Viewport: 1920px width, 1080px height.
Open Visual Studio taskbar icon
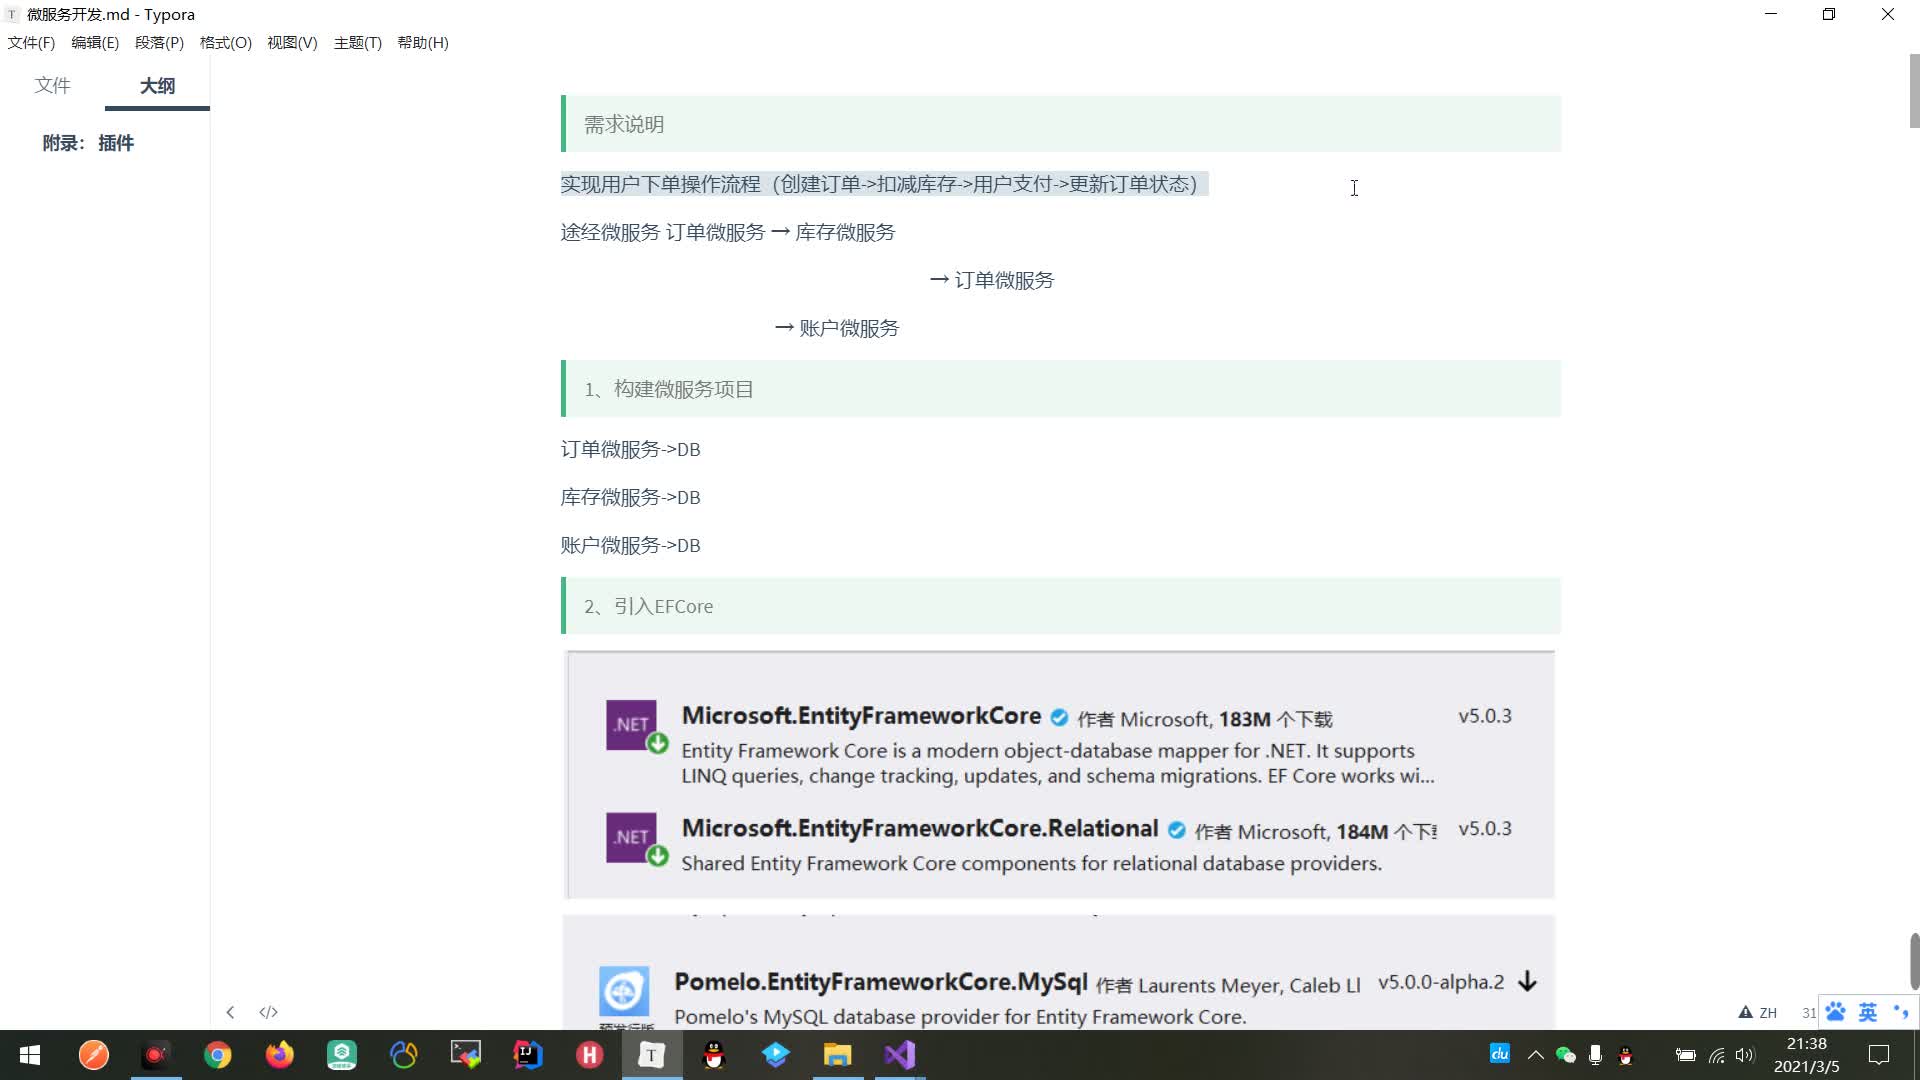[899, 1055]
